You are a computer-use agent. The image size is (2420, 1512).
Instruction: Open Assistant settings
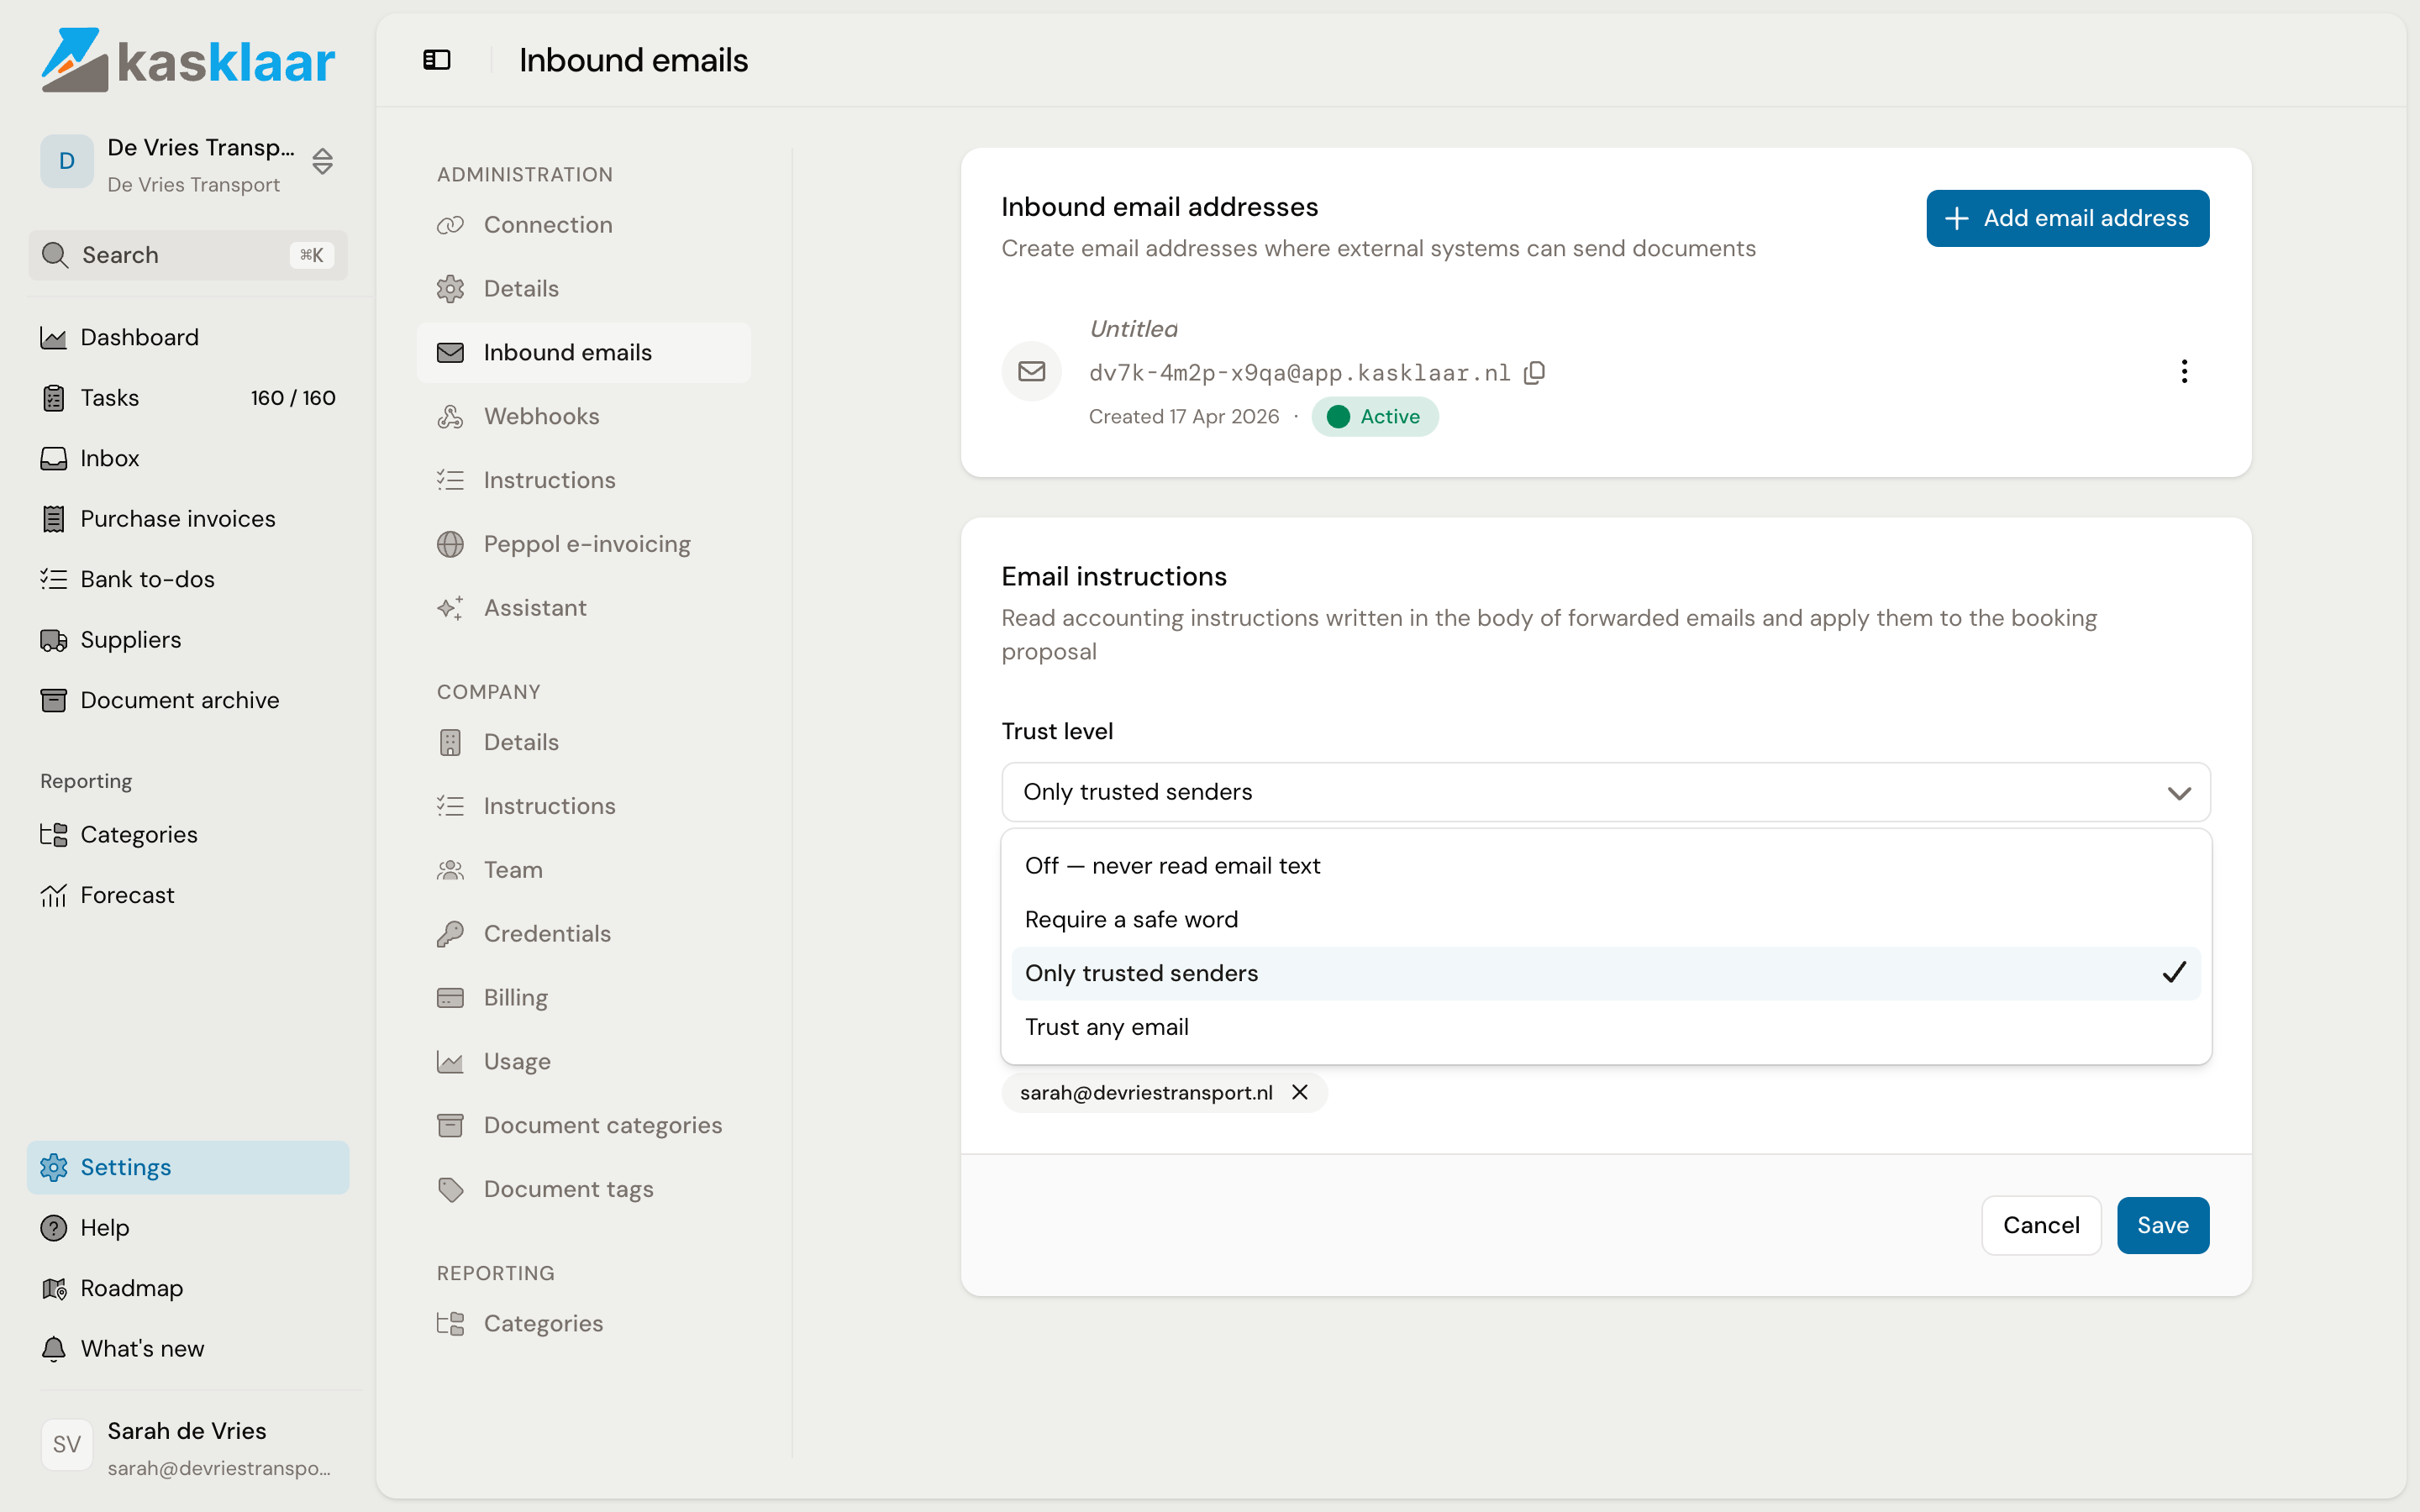pos(584,608)
